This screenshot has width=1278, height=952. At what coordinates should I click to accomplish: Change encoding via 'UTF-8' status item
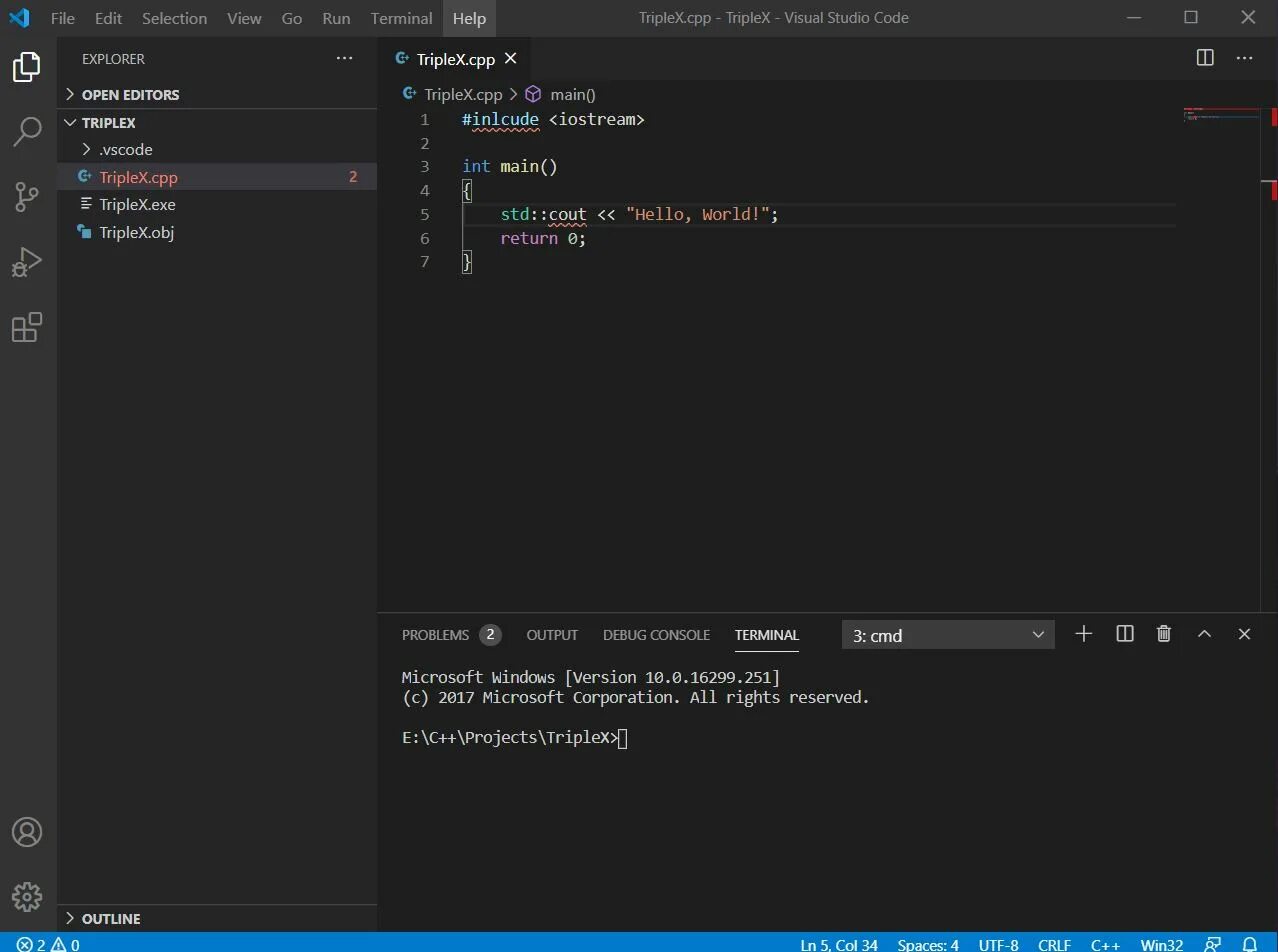tap(998, 944)
